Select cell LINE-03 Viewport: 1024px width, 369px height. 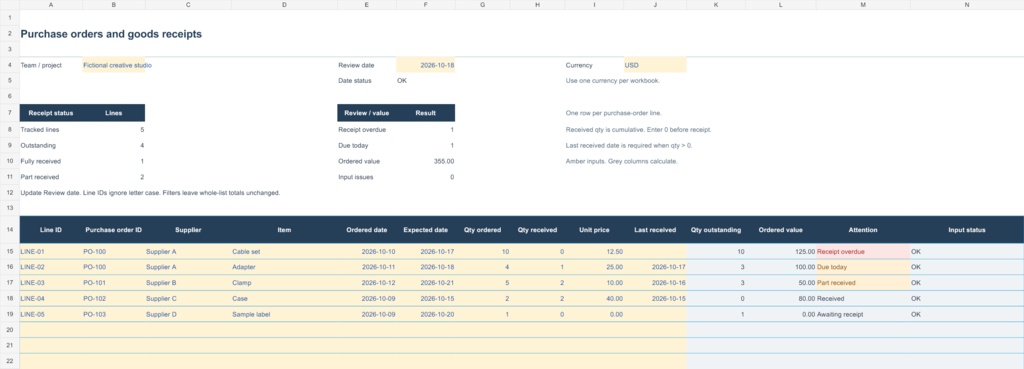coord(51,283)
